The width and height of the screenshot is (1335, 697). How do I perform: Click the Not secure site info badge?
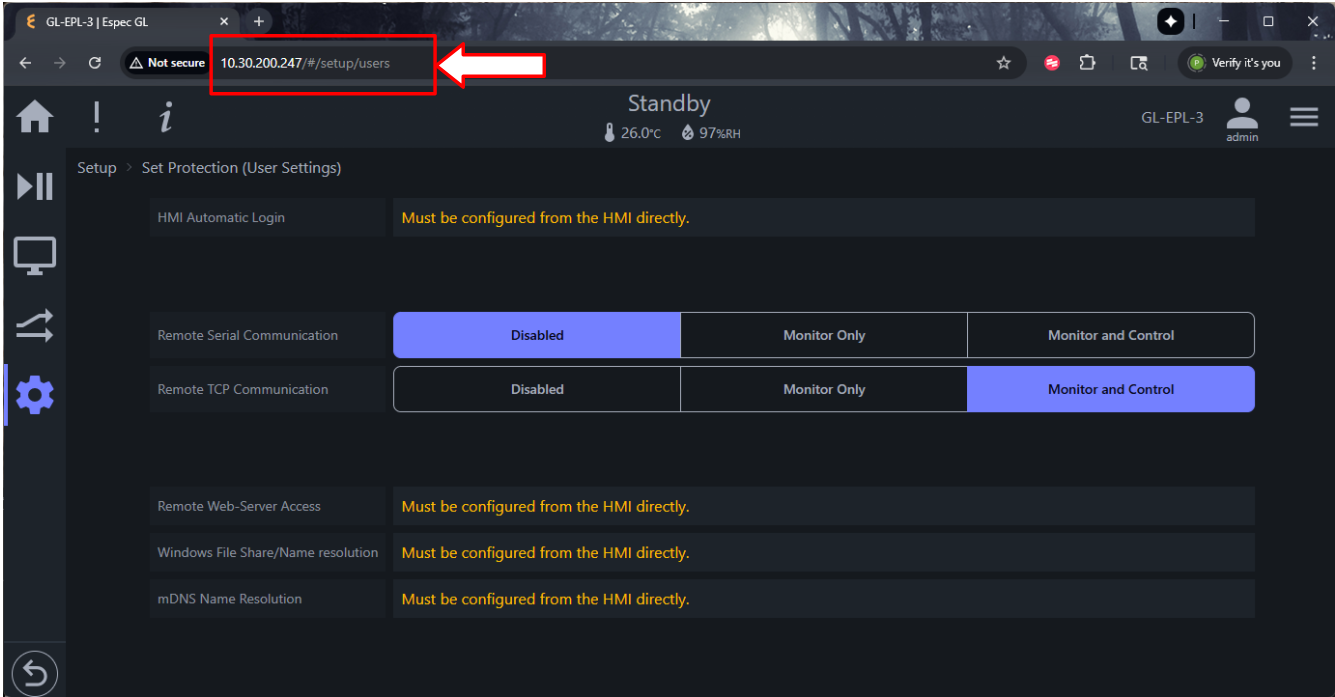(167, 63)
